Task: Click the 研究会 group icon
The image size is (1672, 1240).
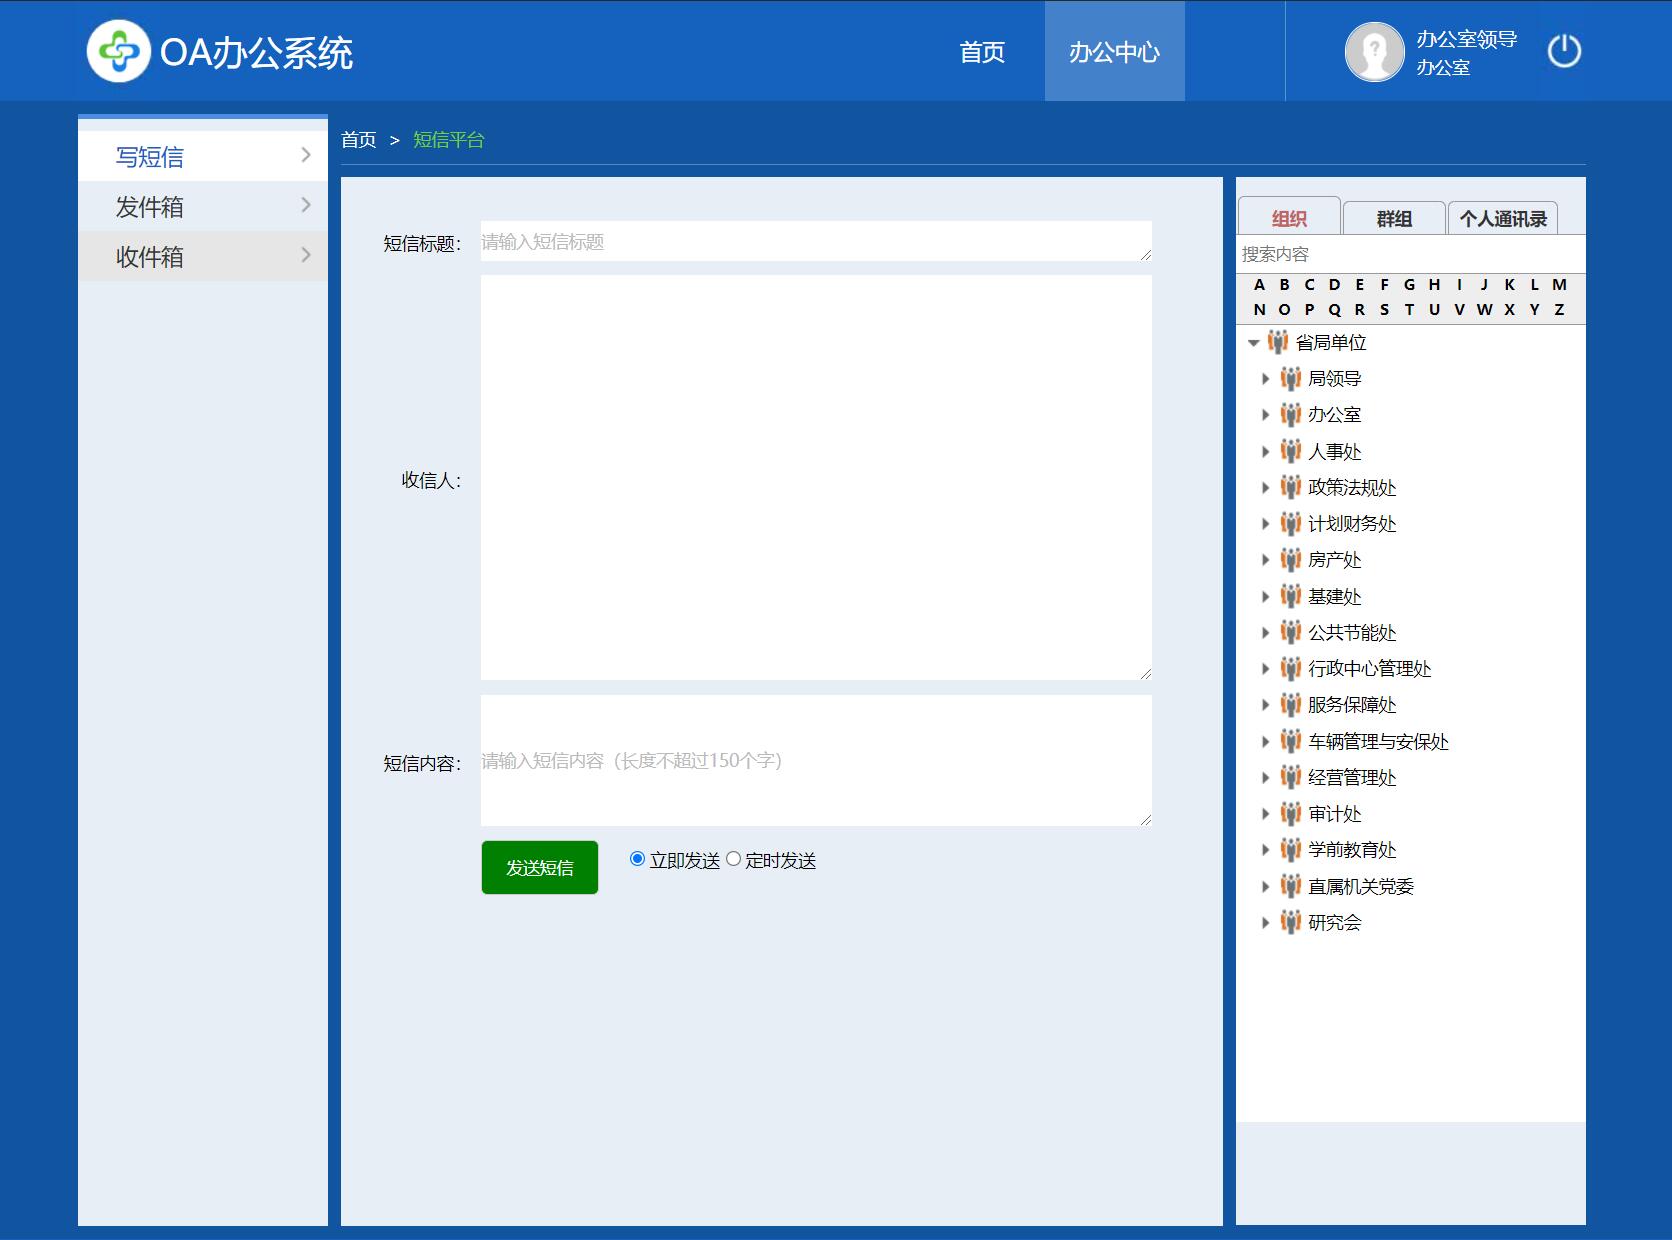Action: (x=1291, y=923)
